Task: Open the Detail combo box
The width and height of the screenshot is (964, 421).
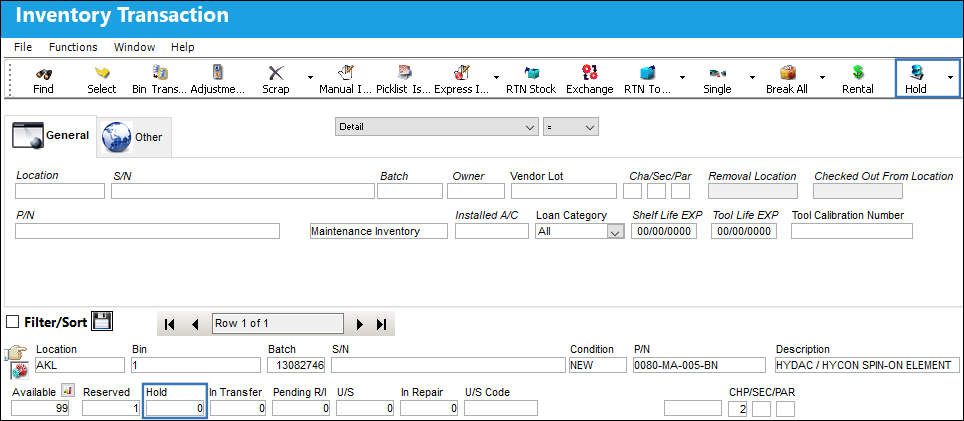Action: point(437,127)
